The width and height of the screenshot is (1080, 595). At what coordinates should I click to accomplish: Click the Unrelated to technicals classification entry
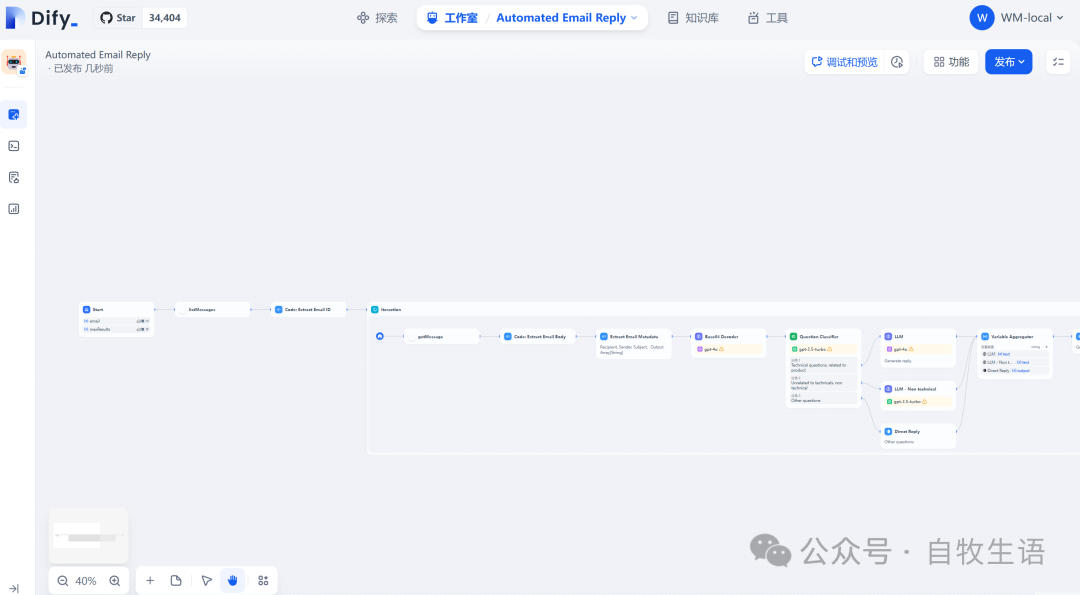[x=824, y=383]
